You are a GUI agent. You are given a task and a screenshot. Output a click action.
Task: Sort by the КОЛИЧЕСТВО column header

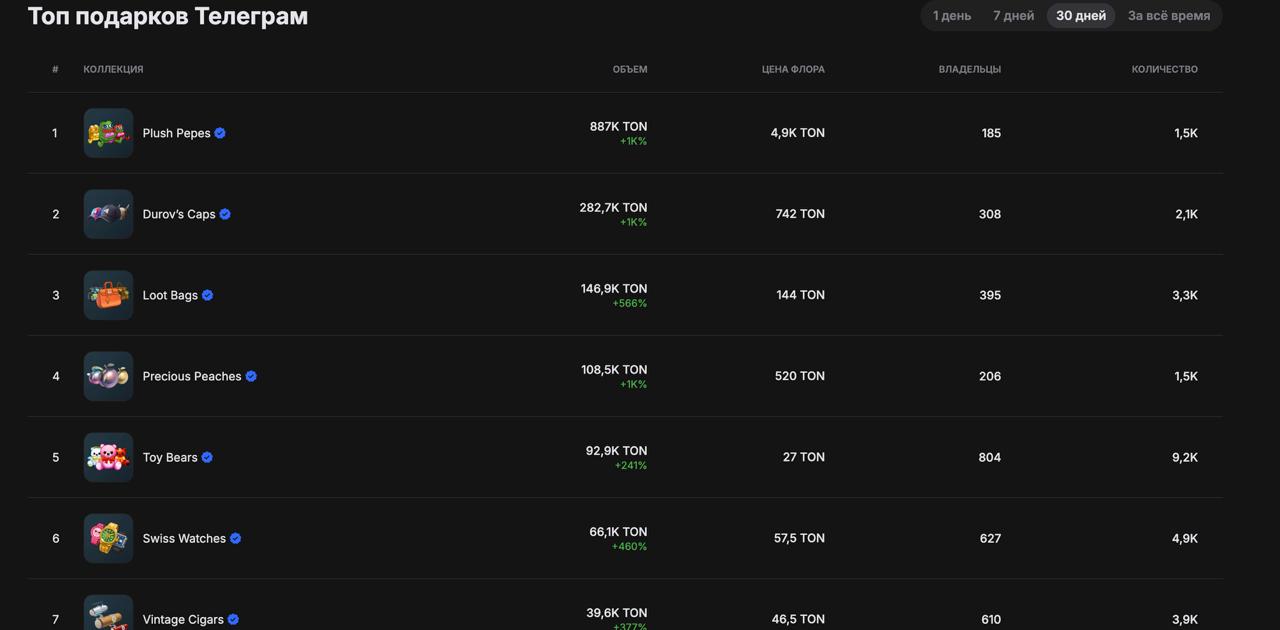pos(1165,69)
